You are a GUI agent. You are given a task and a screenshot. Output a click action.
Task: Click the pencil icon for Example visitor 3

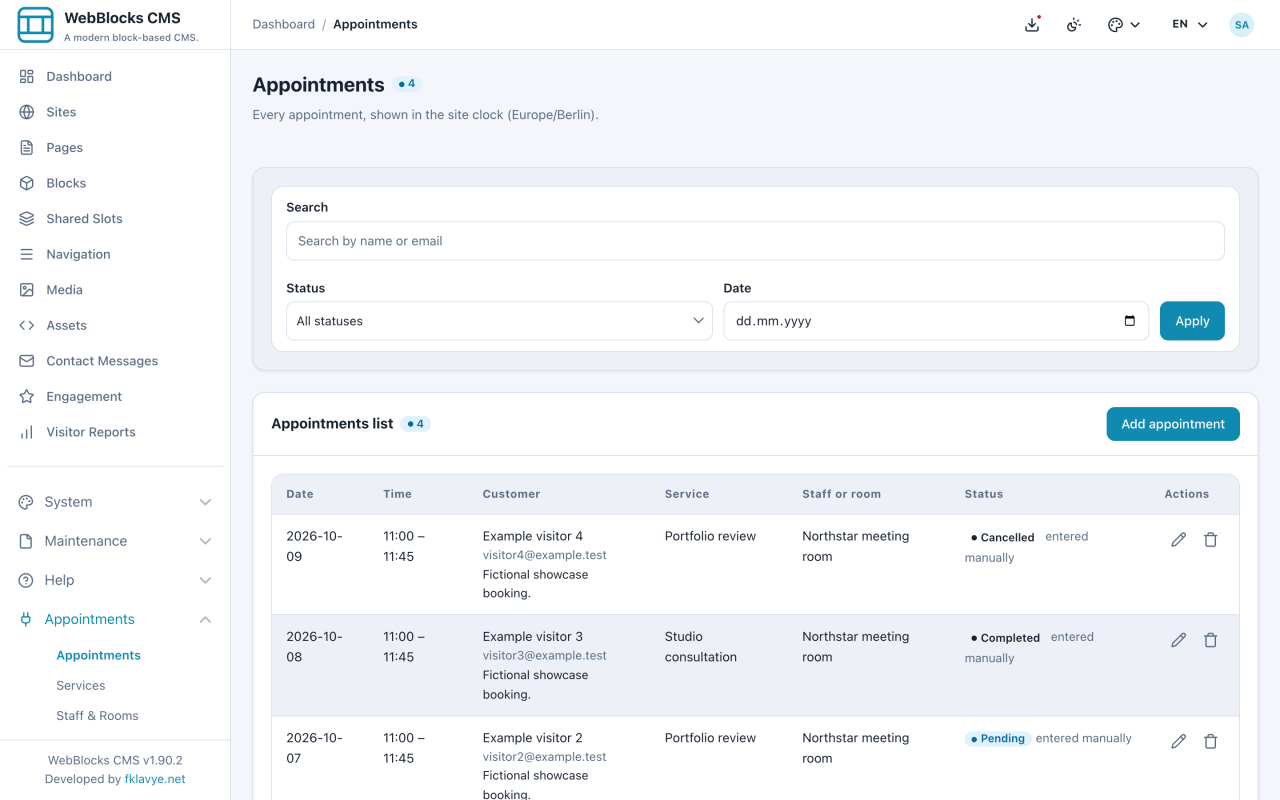(1179, 640)
